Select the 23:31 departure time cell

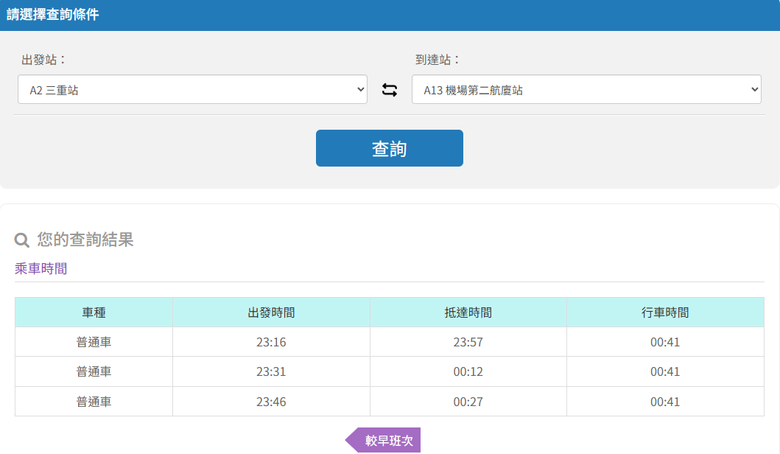tap(271, 372)
